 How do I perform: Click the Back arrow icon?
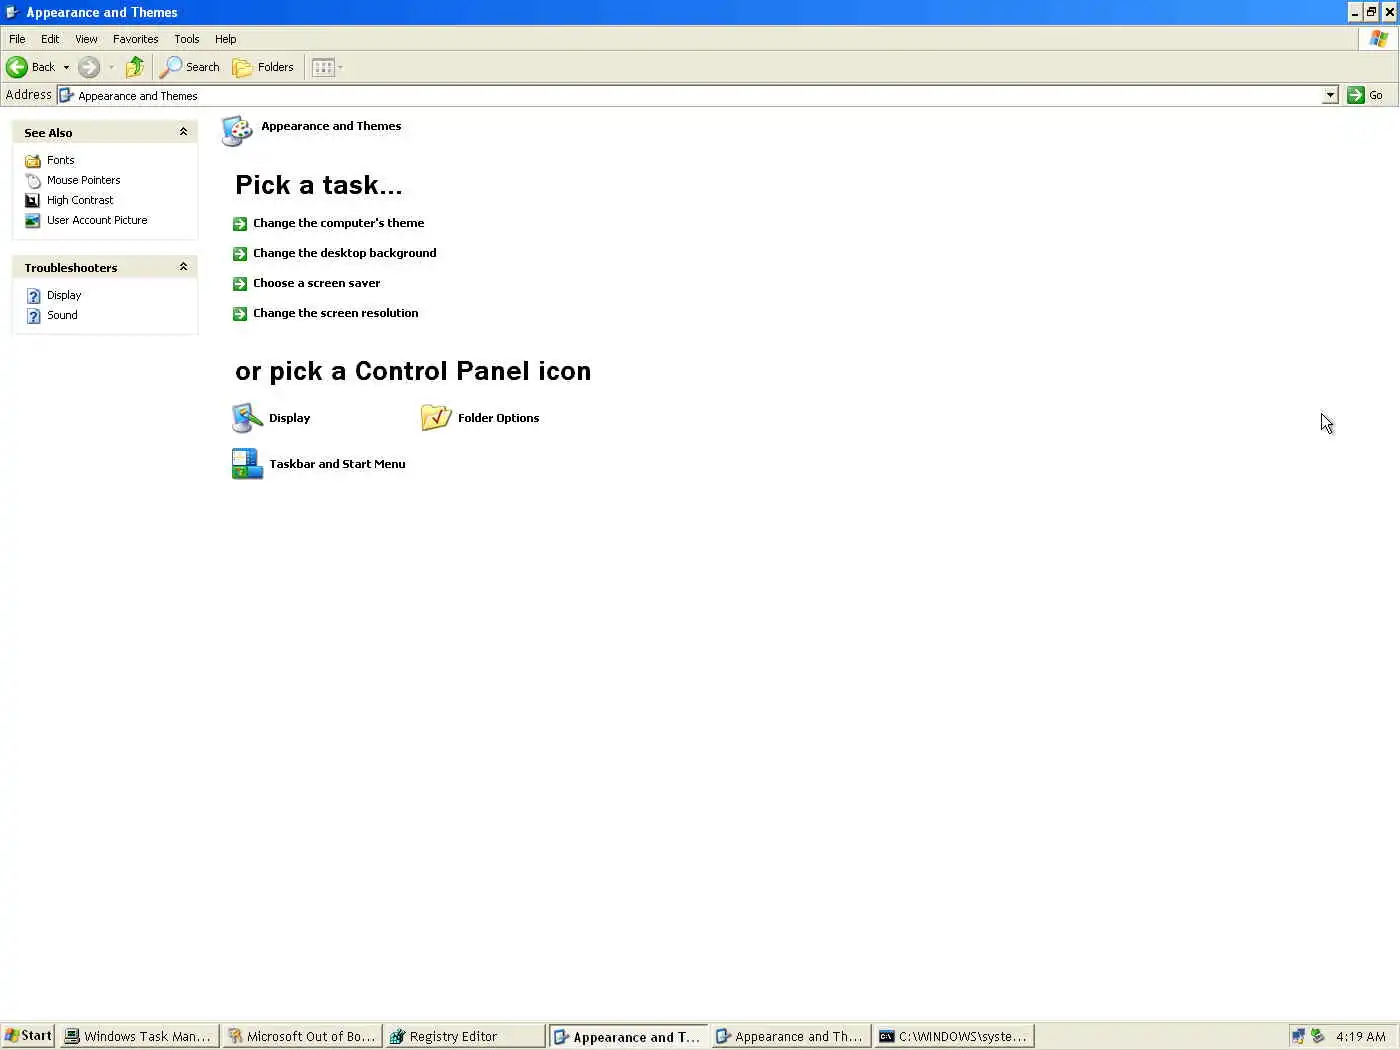tap(17, 67)
